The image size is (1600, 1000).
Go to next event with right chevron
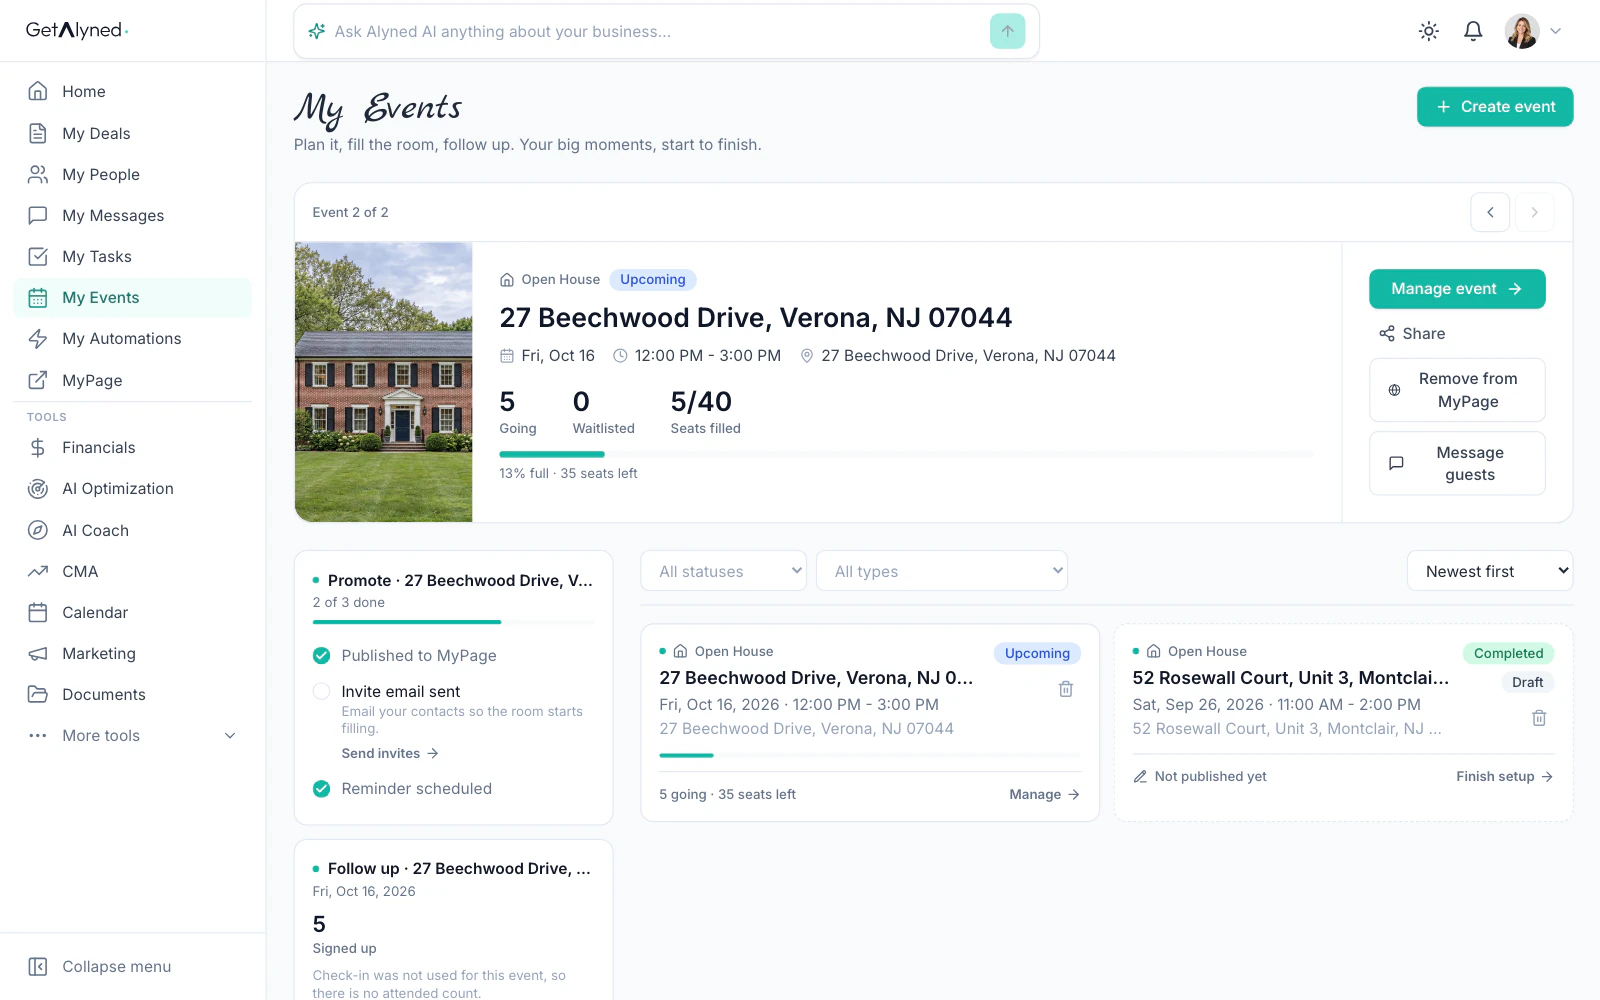point(1534,212)
